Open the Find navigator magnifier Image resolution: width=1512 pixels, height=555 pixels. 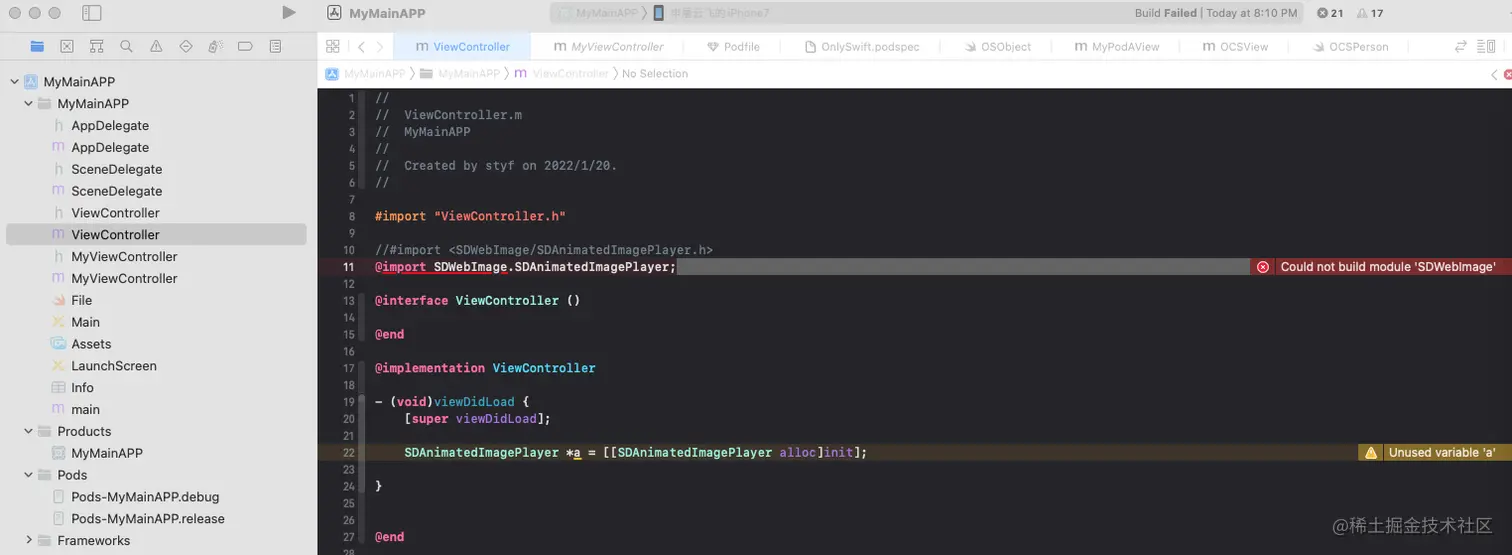click(x=126, y=46)
